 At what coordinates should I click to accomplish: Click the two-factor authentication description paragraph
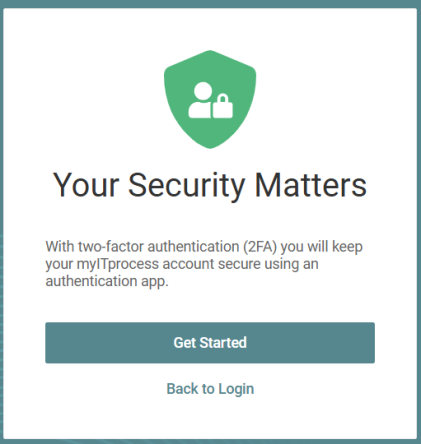204,264
